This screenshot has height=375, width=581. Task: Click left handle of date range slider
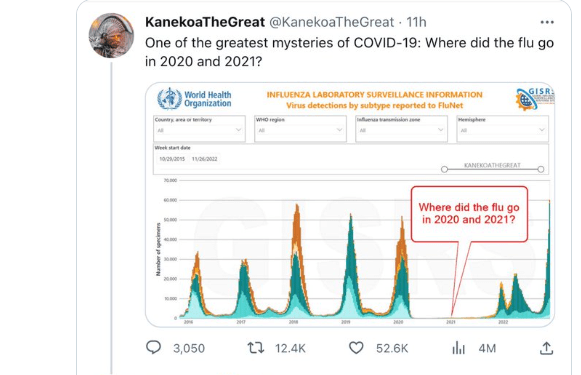[x=444, y=169]
